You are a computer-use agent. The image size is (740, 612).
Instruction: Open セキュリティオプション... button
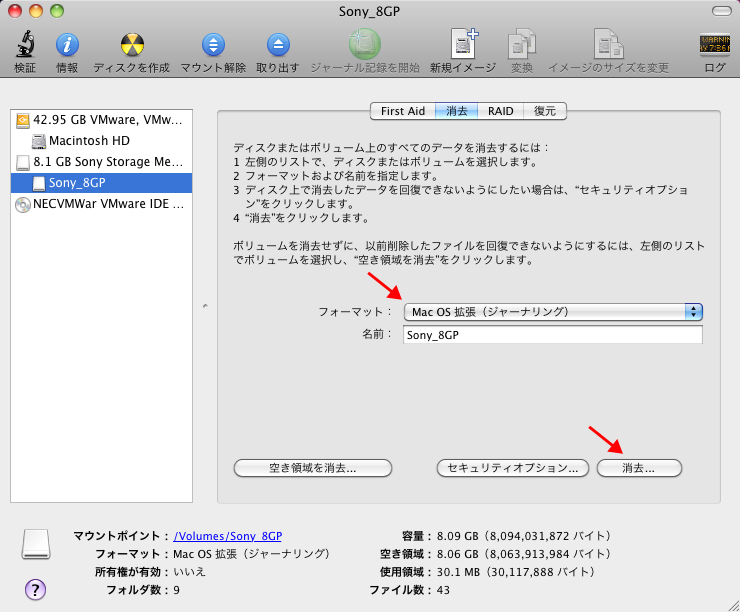click(513, 468)
